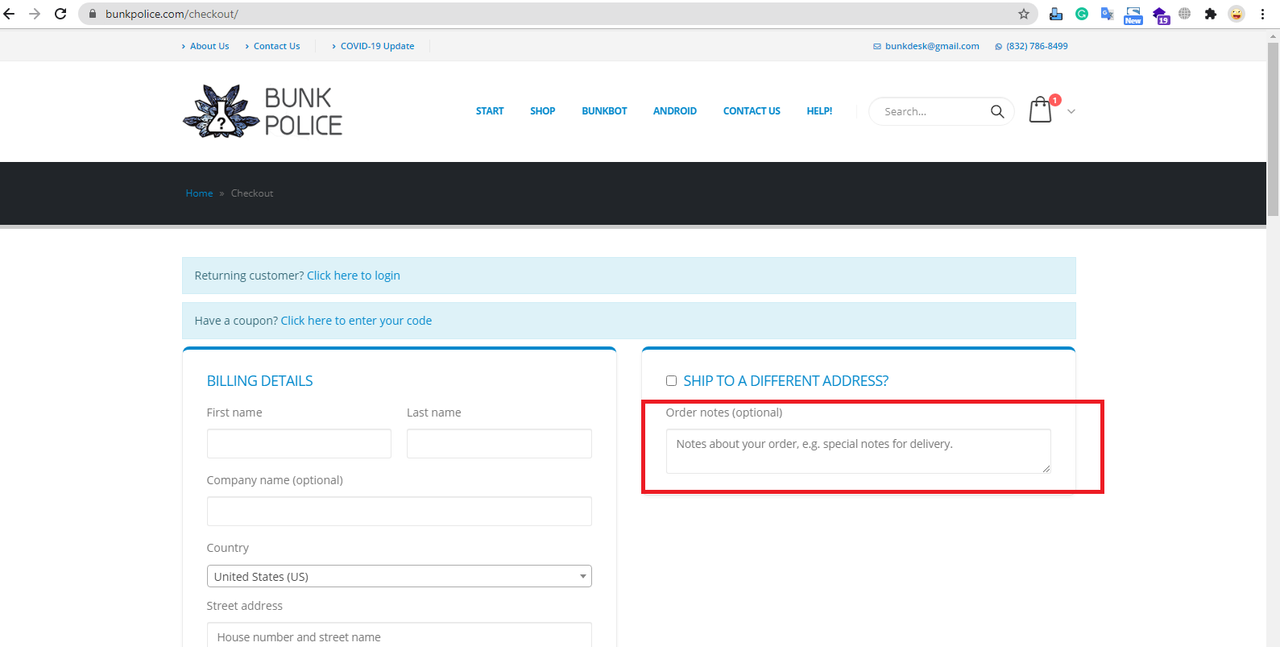1280x647 pixels.
Task: Click the Order notes text area
Action: pyautogui.click(x=859, y=451)
